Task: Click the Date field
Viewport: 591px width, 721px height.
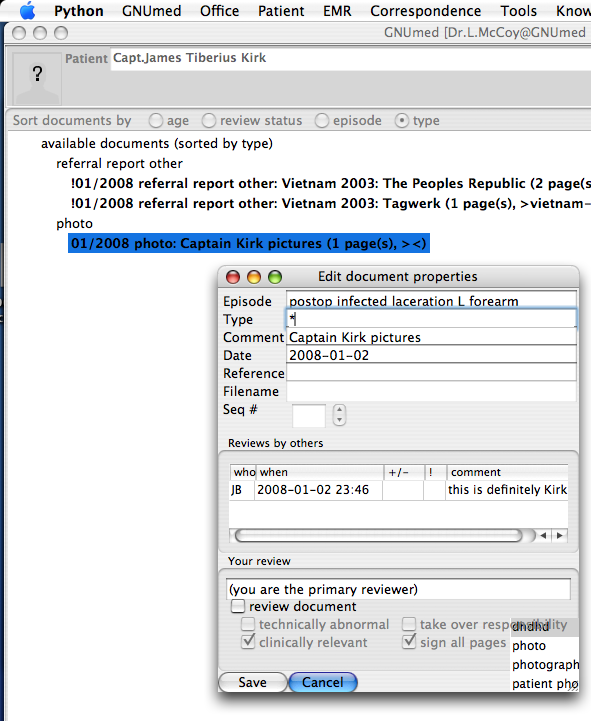Action: (431, 355)
